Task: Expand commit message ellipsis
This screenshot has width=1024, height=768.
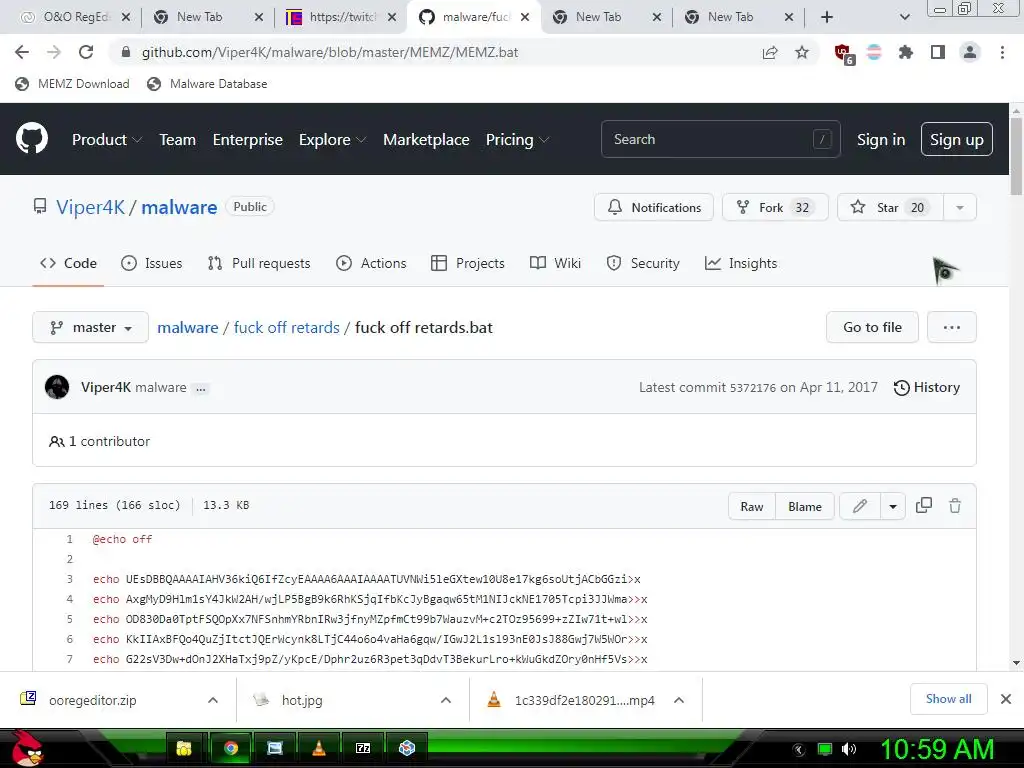Action: pyautogui.click(x=201, y=389)
